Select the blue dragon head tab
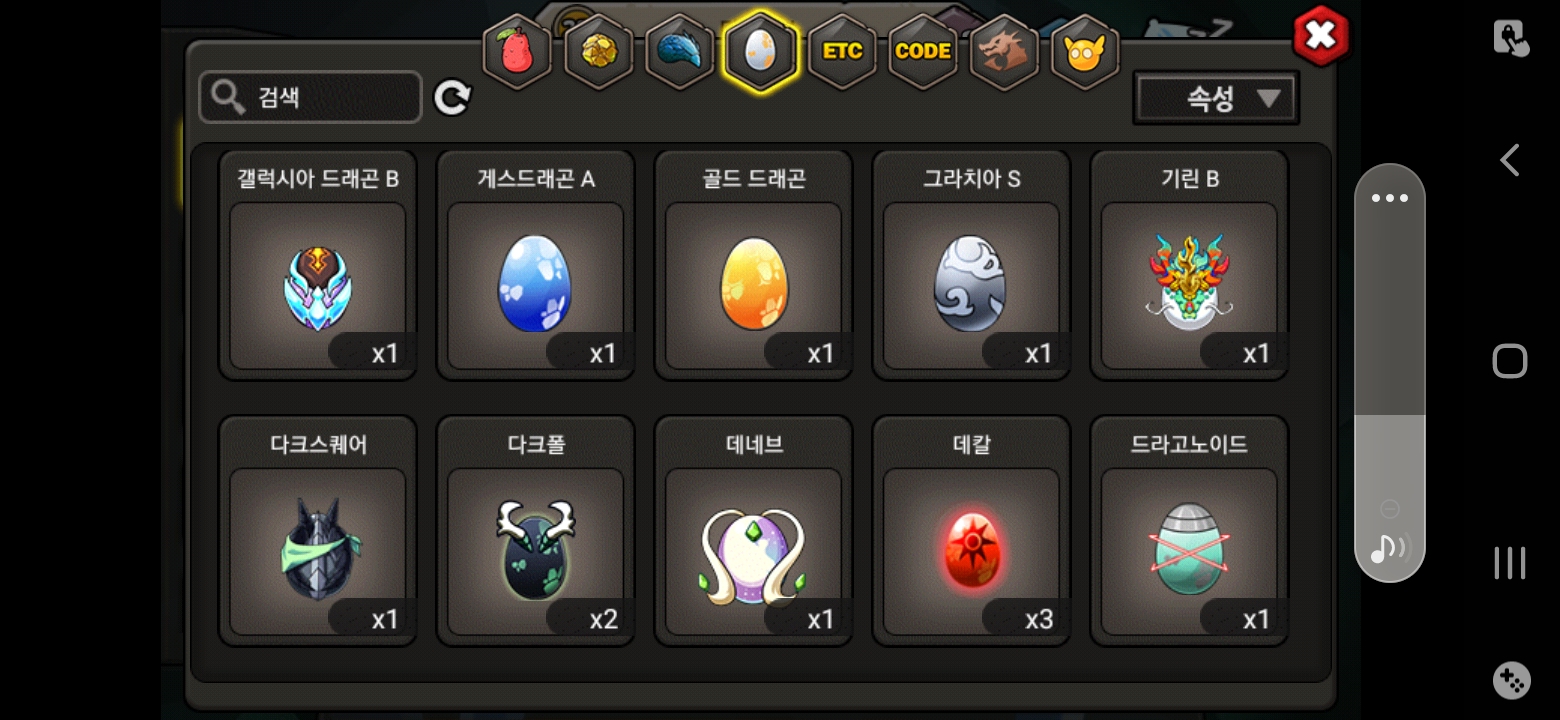The image size is (1560, 720). 679,52
